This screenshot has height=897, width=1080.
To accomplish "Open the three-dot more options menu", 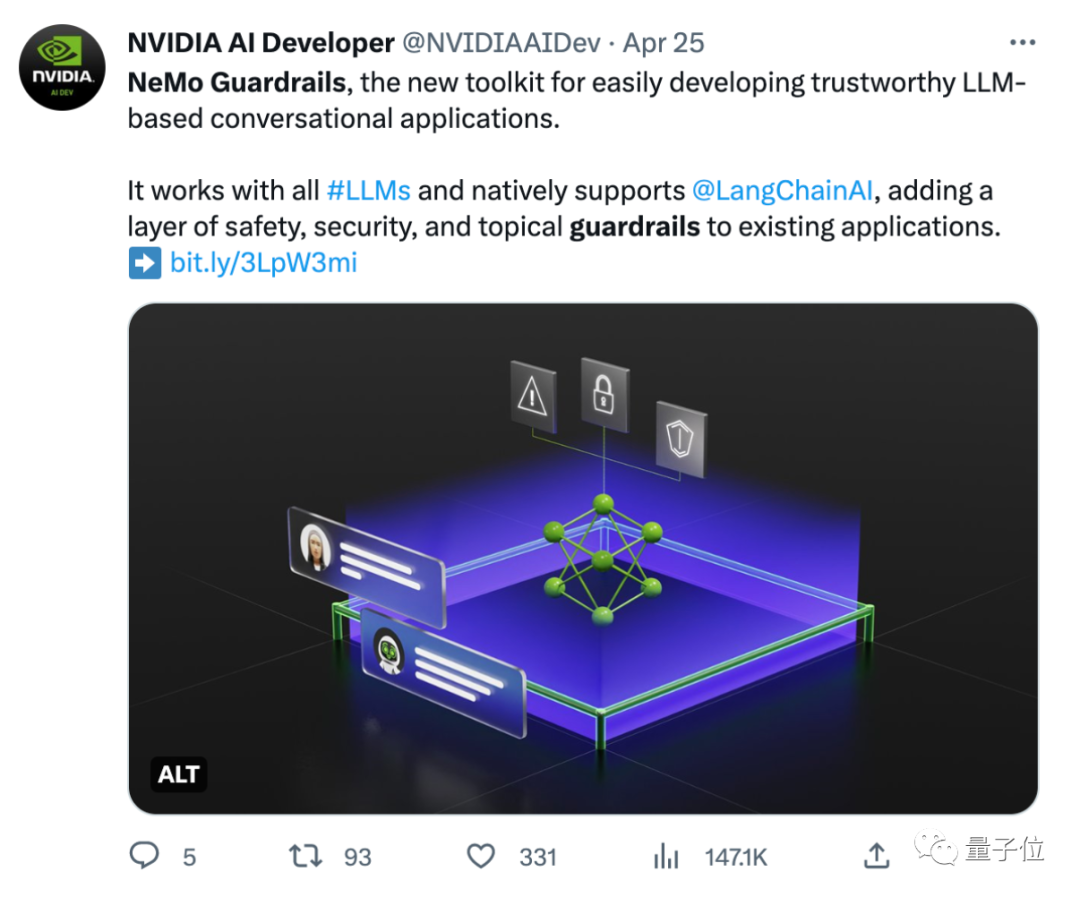I will (x=1022, y=43).
